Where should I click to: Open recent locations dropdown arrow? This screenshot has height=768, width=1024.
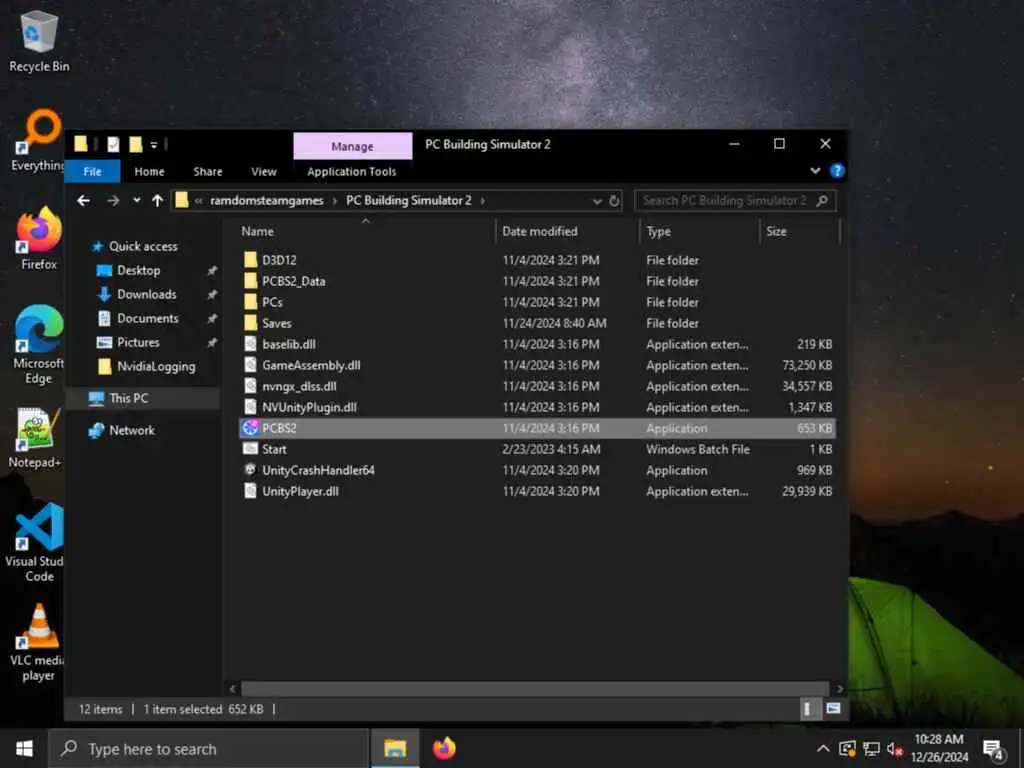tap(136, 200)
